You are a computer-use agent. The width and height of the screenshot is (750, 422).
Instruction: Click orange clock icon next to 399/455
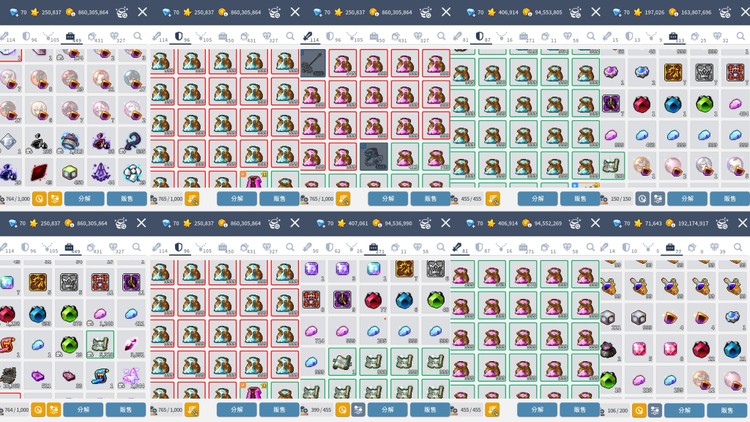[342, 410]
